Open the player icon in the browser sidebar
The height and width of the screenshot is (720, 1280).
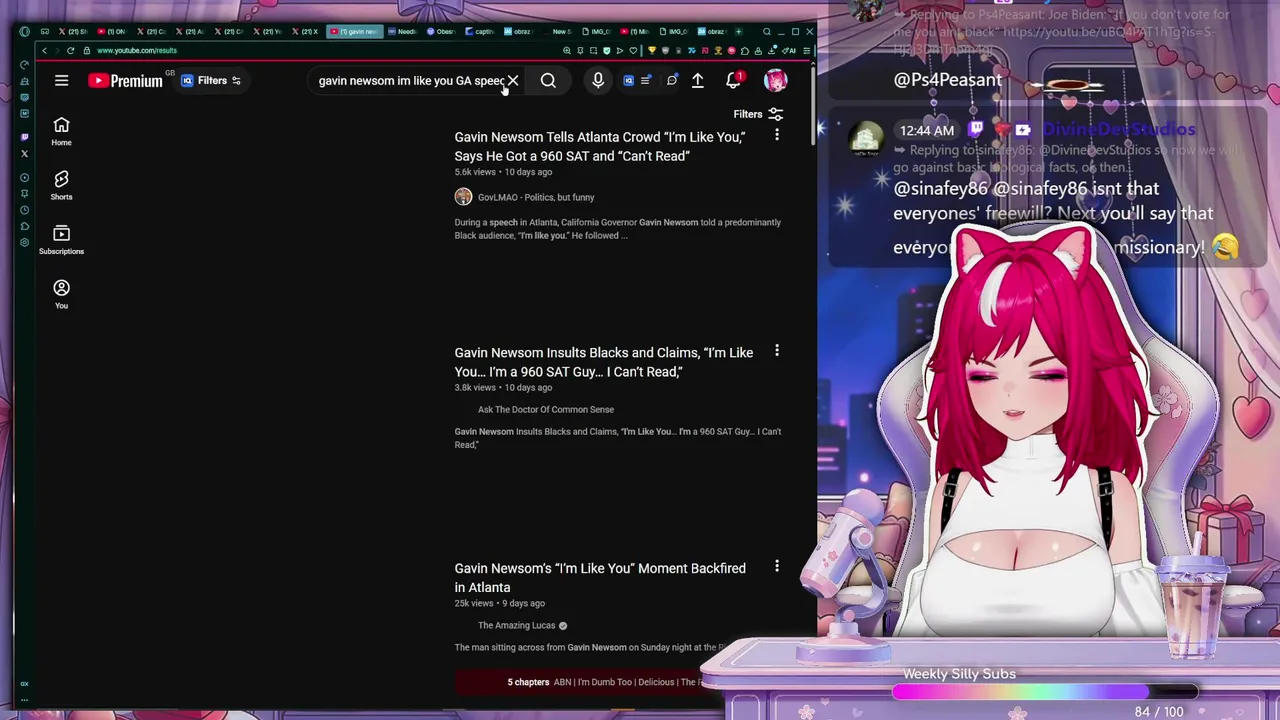25,178
